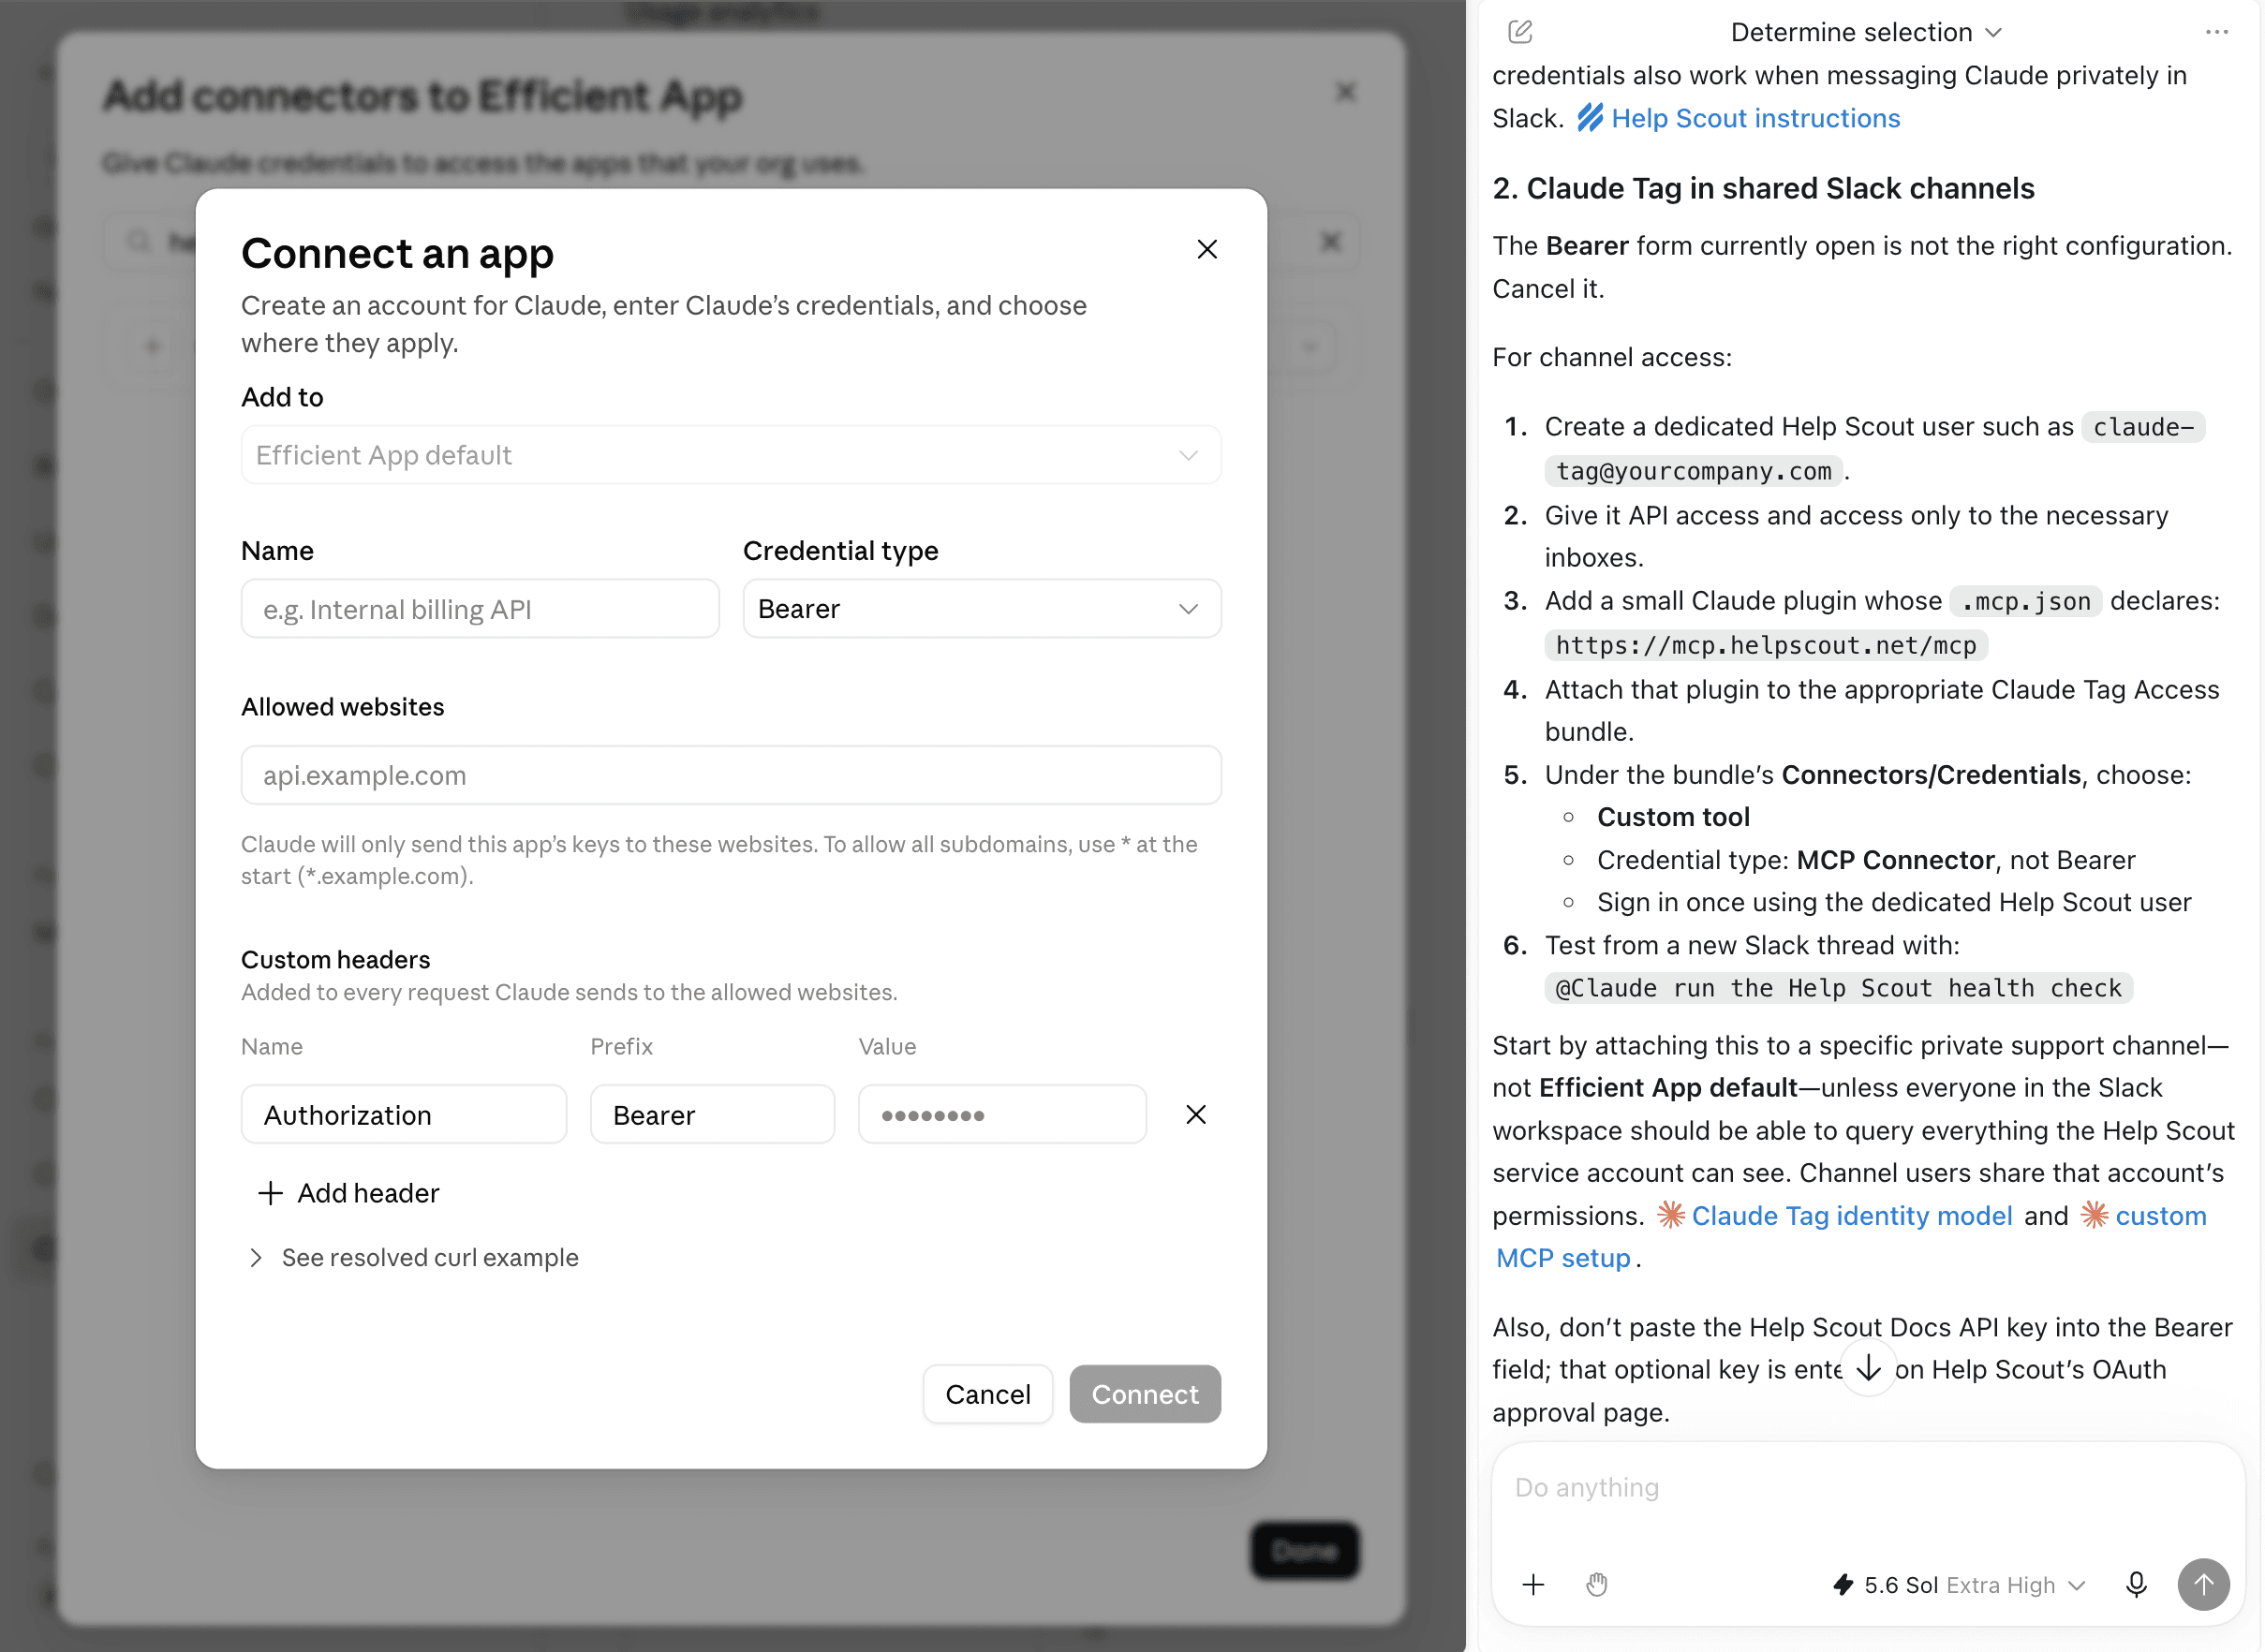Edit the Bearer prefix field
Viewport: 2265px width, 1652px height.
click(712, 1115)
